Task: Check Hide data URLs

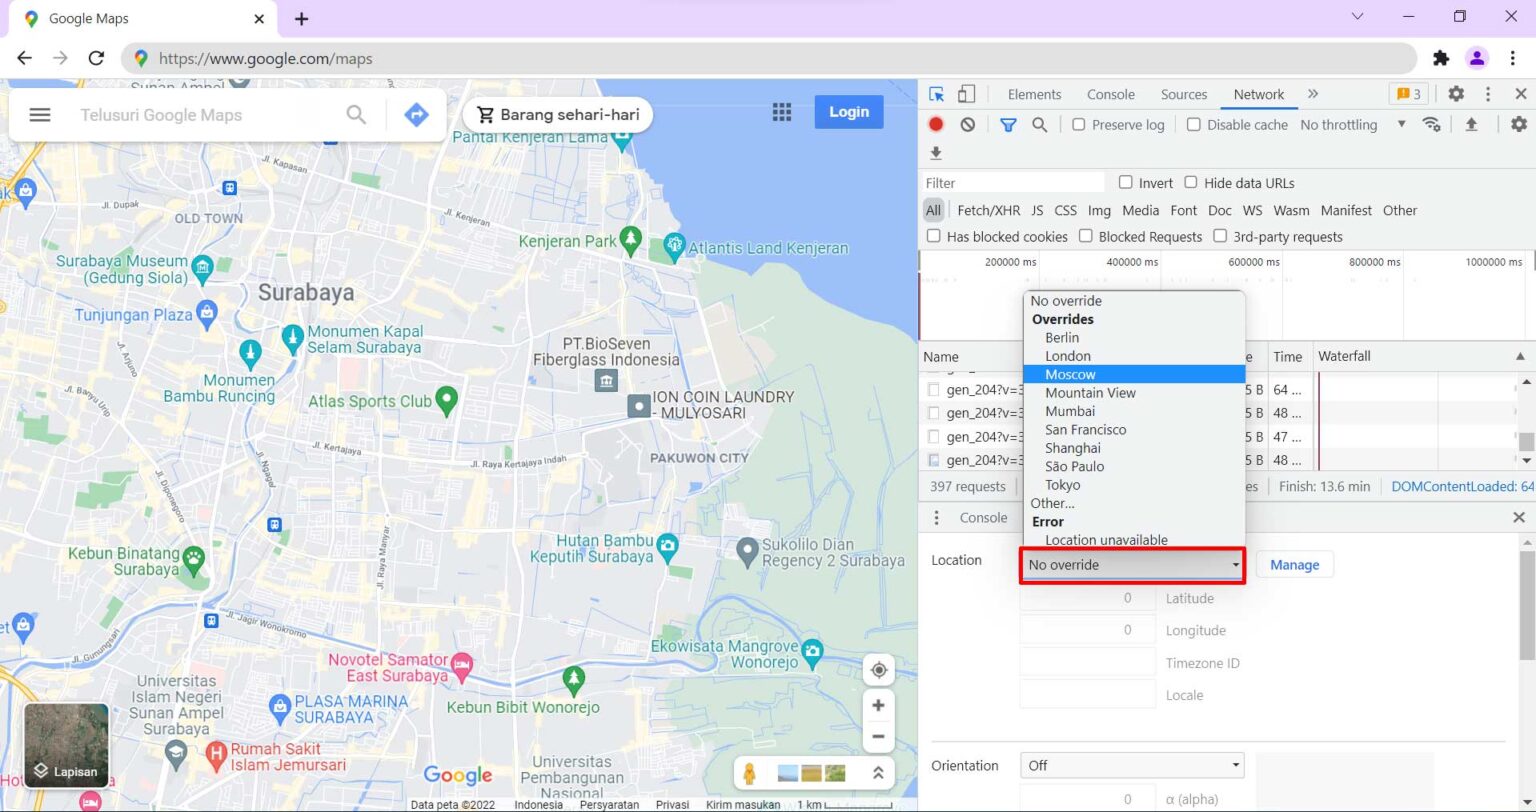Action: click(1190, 182)
